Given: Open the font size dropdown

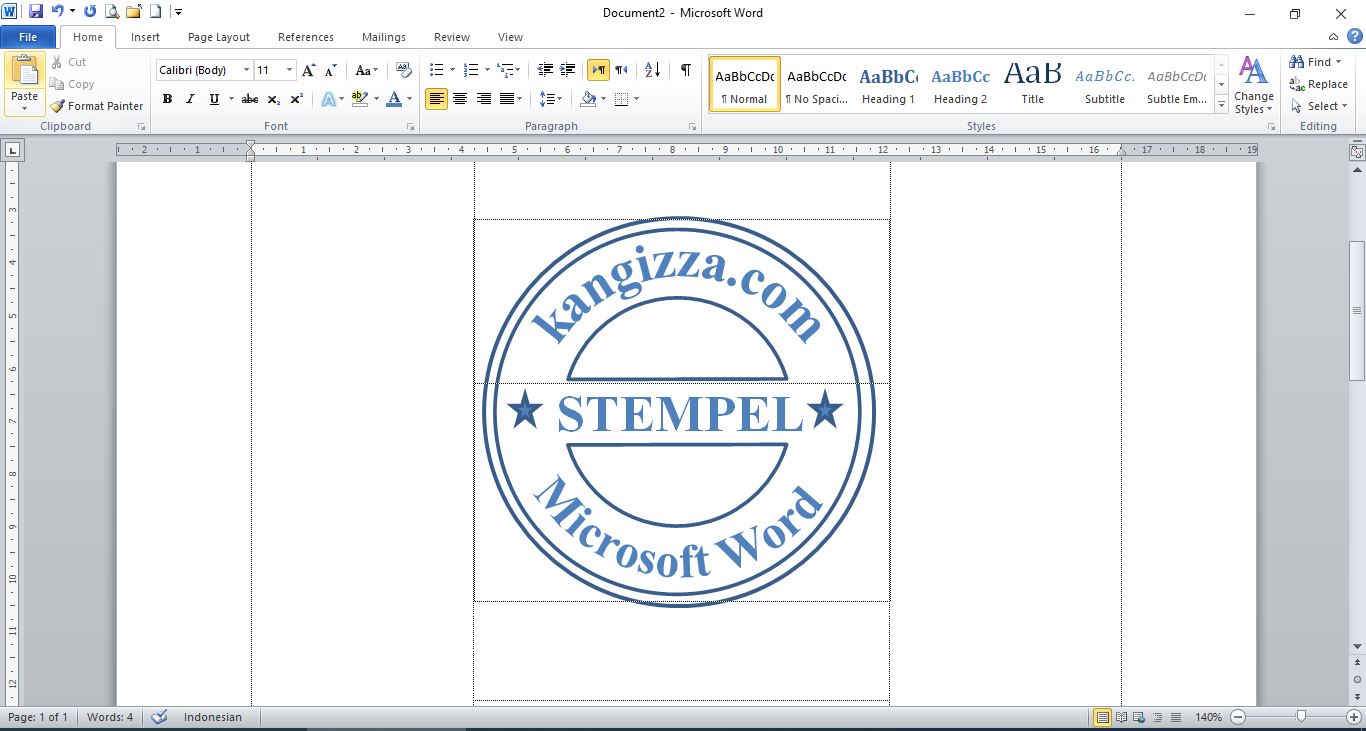Looking at the screenshot, I should (290, 70).
